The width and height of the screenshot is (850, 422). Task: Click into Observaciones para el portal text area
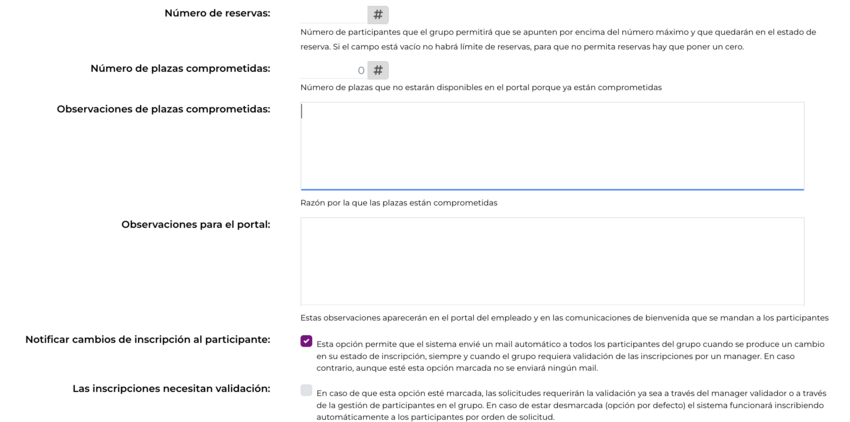[552, 261]
